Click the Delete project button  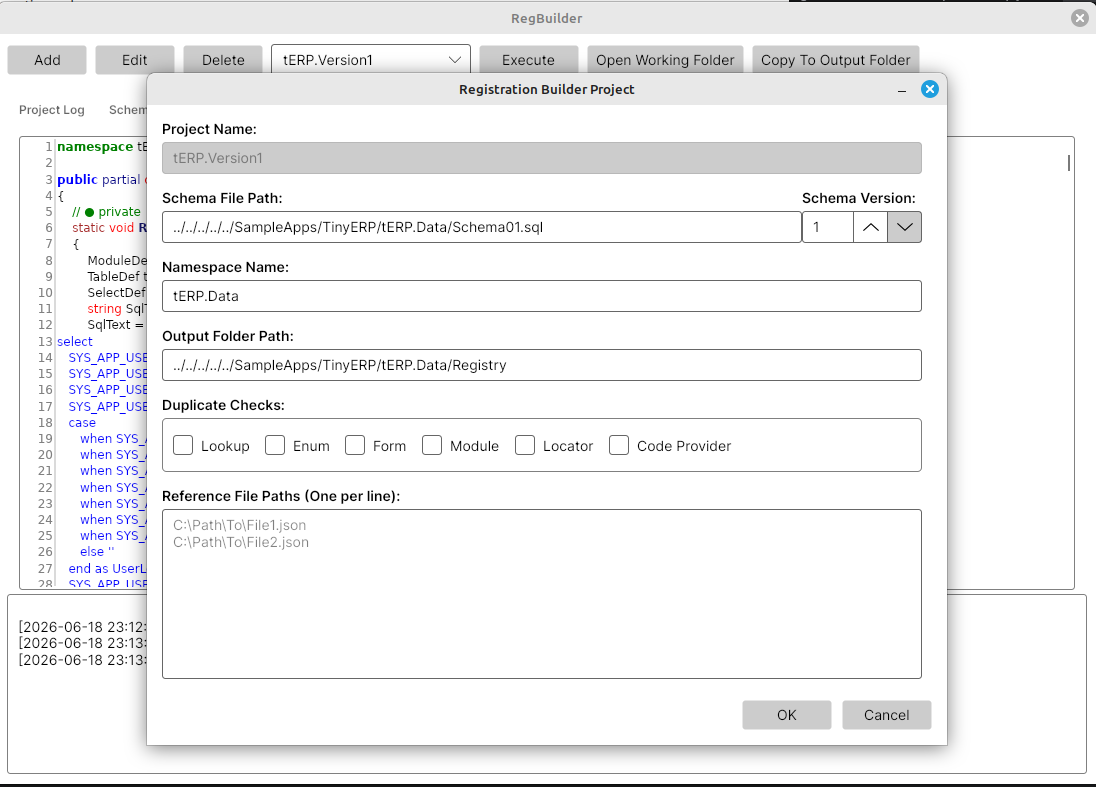pyautogui.click(x=223, y=60)
